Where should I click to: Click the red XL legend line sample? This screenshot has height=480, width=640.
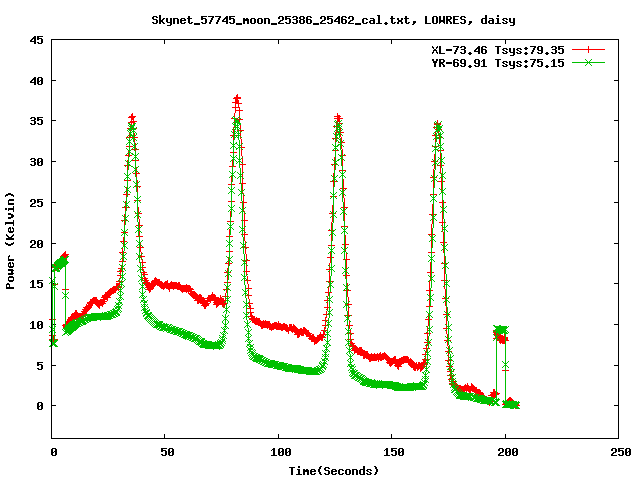588,50
